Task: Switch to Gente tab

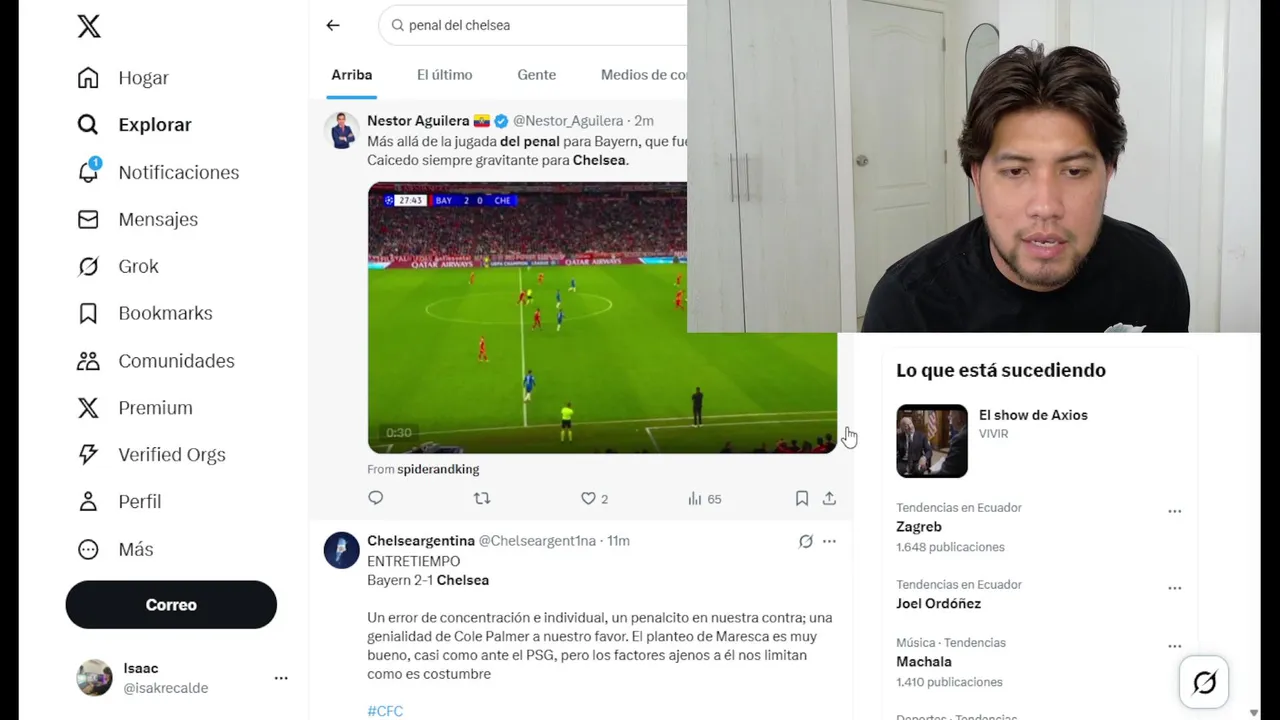Action: [537, 75]
